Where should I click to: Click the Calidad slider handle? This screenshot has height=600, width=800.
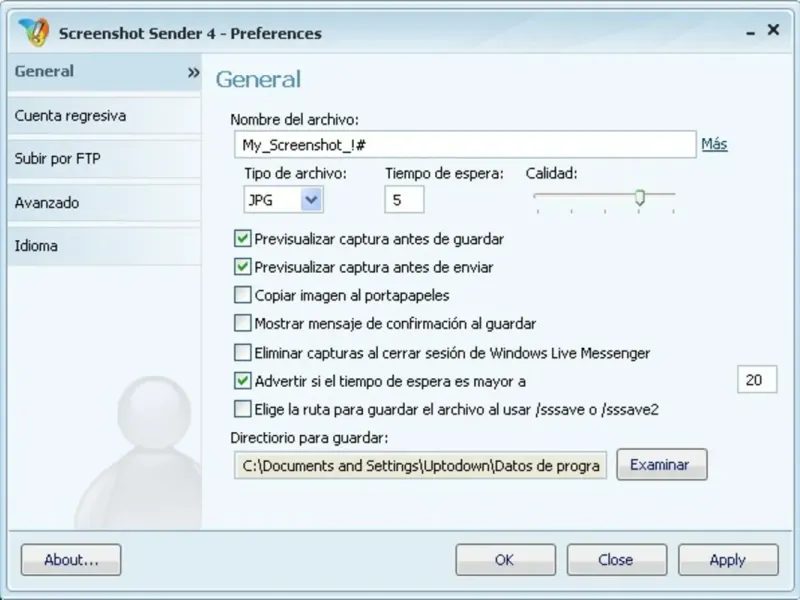pyautogui.click(x=640, y=197)
